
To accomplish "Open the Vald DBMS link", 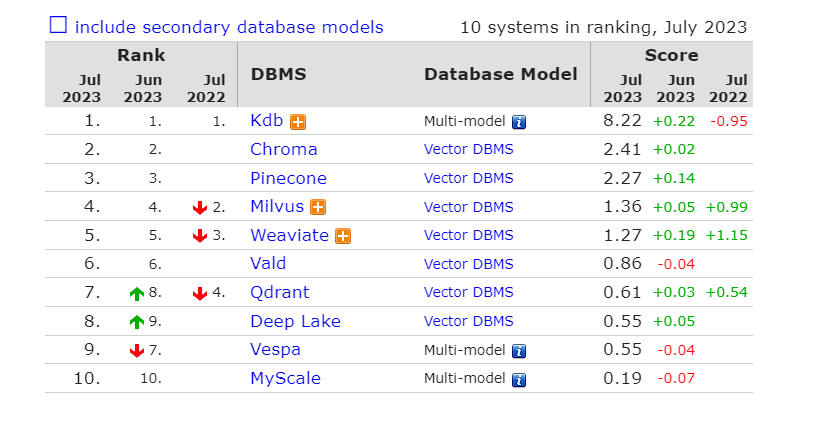I will [268, 264].
